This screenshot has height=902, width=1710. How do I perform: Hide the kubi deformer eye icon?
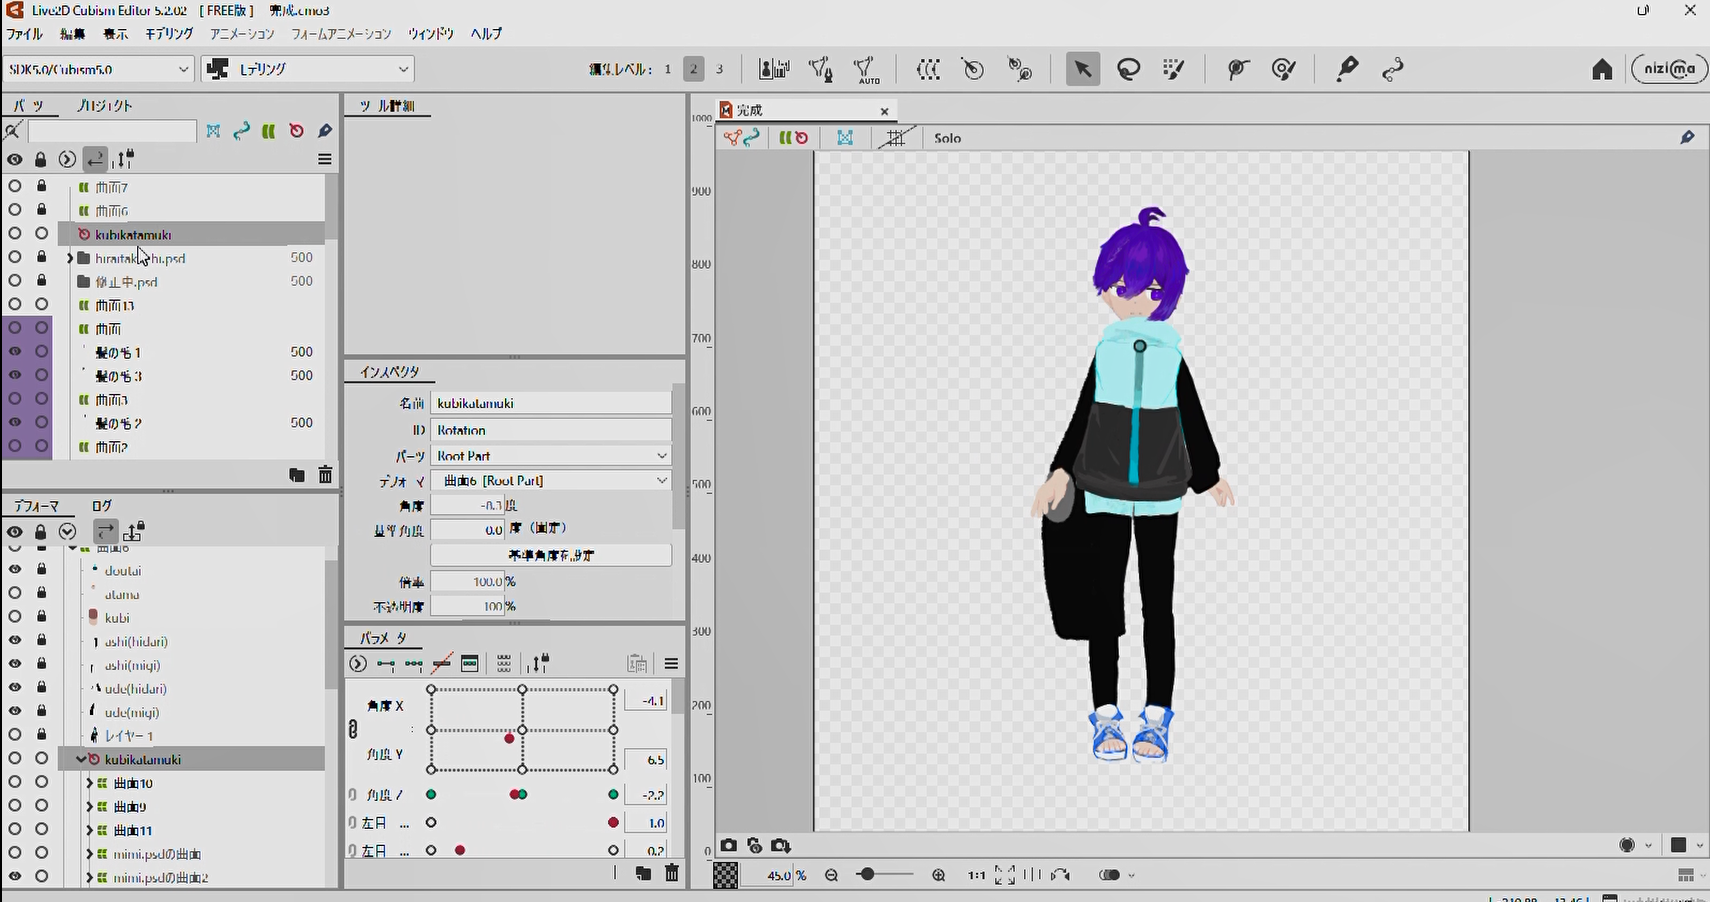15,617
